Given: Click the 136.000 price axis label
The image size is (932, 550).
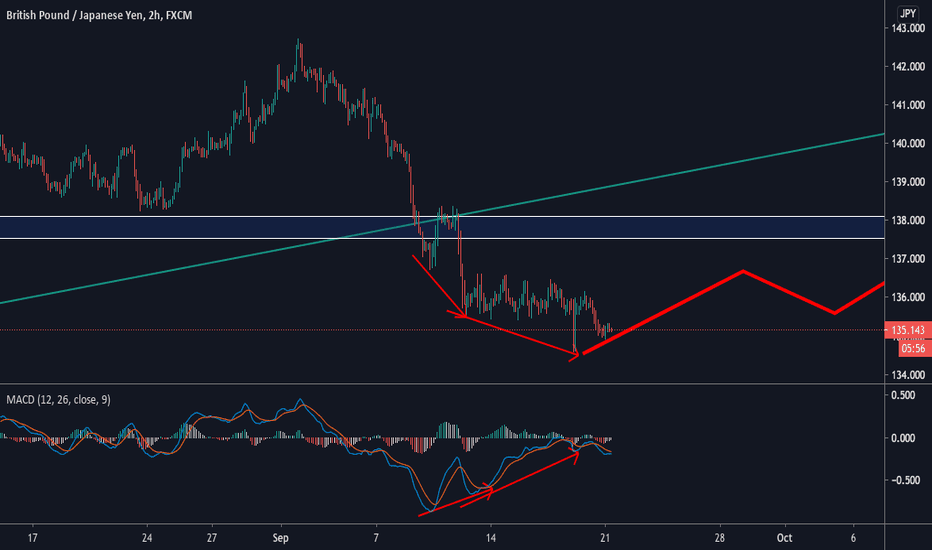Looking at the screenshot, I should click(x=908, y=297).
